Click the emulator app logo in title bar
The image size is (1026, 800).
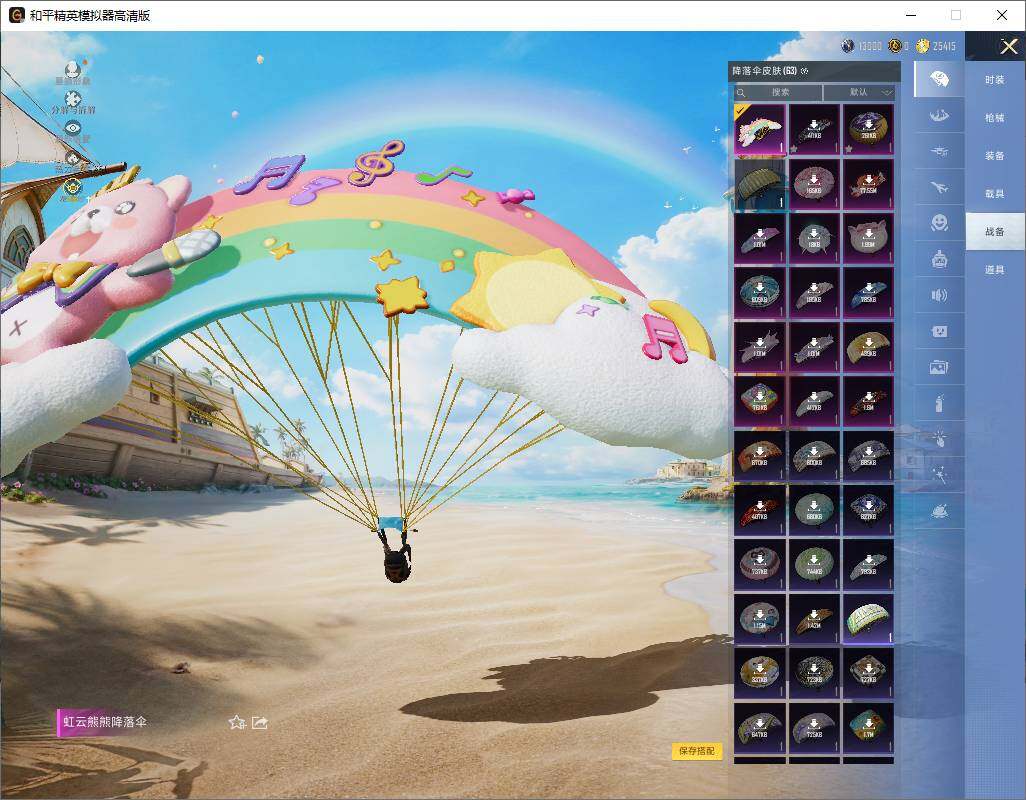coord(16,15)
